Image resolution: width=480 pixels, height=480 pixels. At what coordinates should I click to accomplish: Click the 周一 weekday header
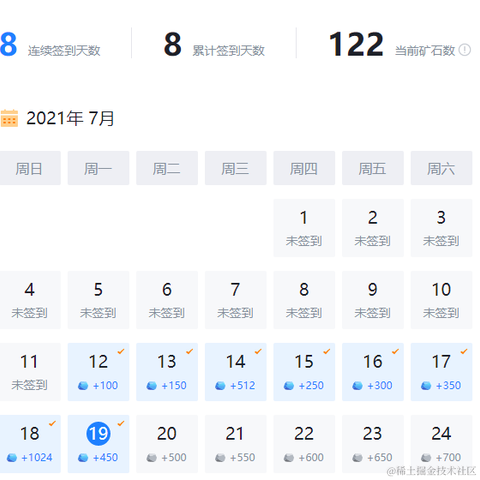point(98,168)
